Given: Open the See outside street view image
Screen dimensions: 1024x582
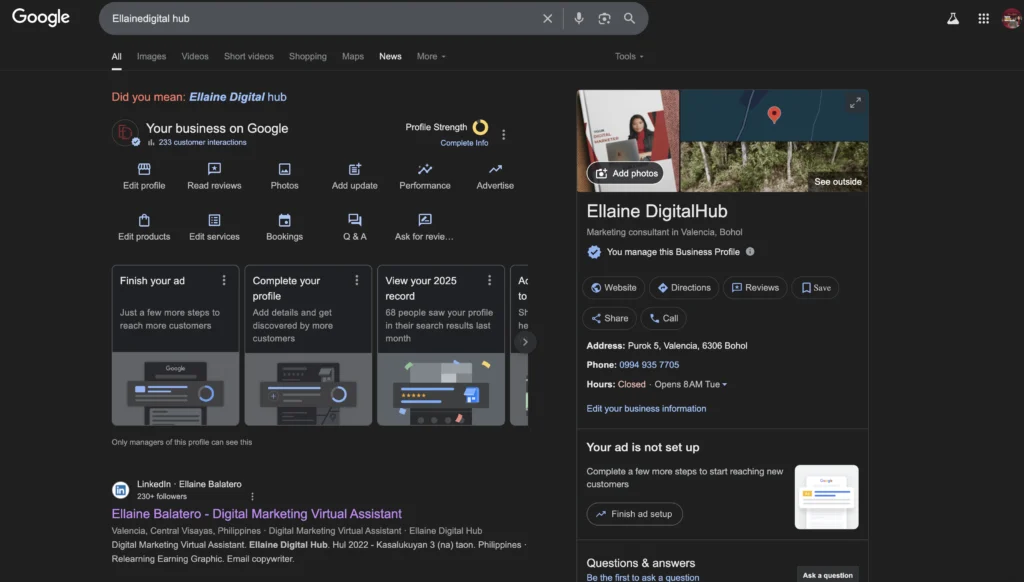Looking at the screenshot, I should click(774, 167).
